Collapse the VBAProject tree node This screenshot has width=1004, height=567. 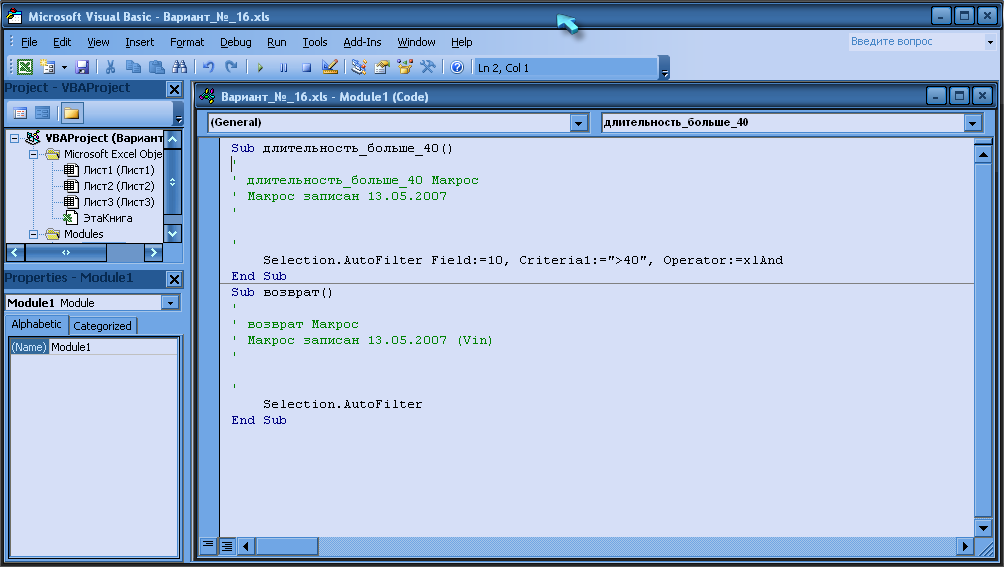click(14, 138)
